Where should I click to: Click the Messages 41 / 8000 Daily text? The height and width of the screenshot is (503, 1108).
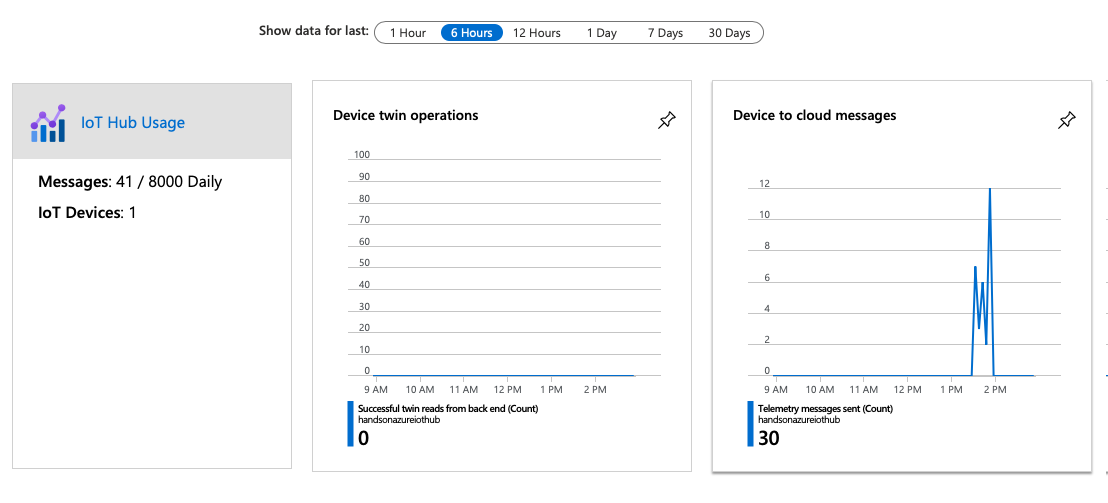point(130,182)
